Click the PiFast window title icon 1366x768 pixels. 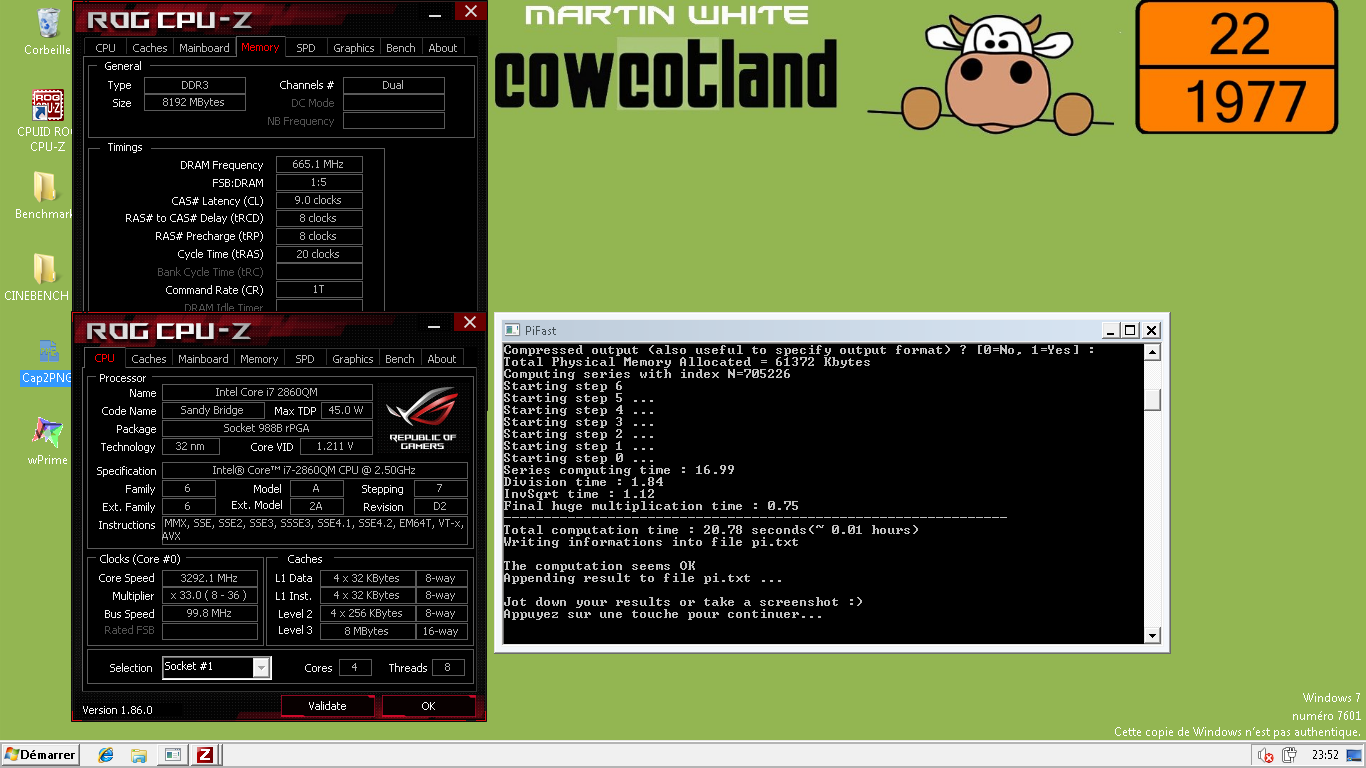pyautogui.click(x=511, y=330)
